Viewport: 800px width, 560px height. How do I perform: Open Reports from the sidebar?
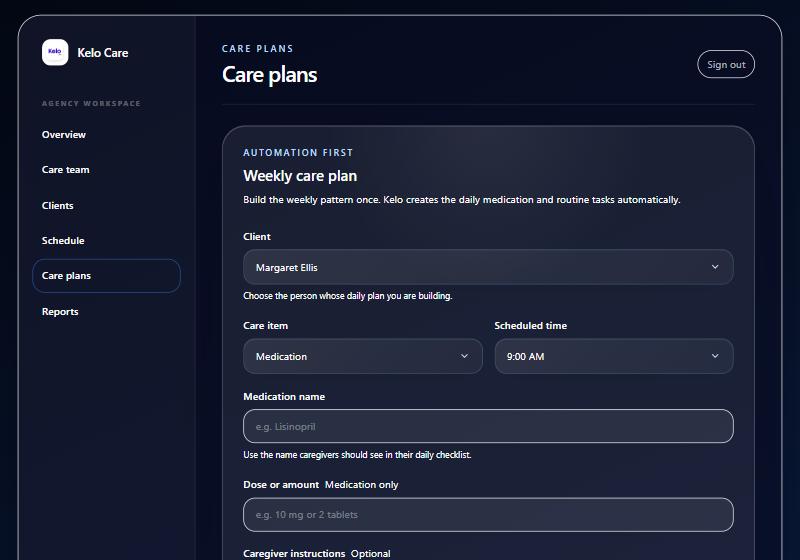click(x=60, y=312)
